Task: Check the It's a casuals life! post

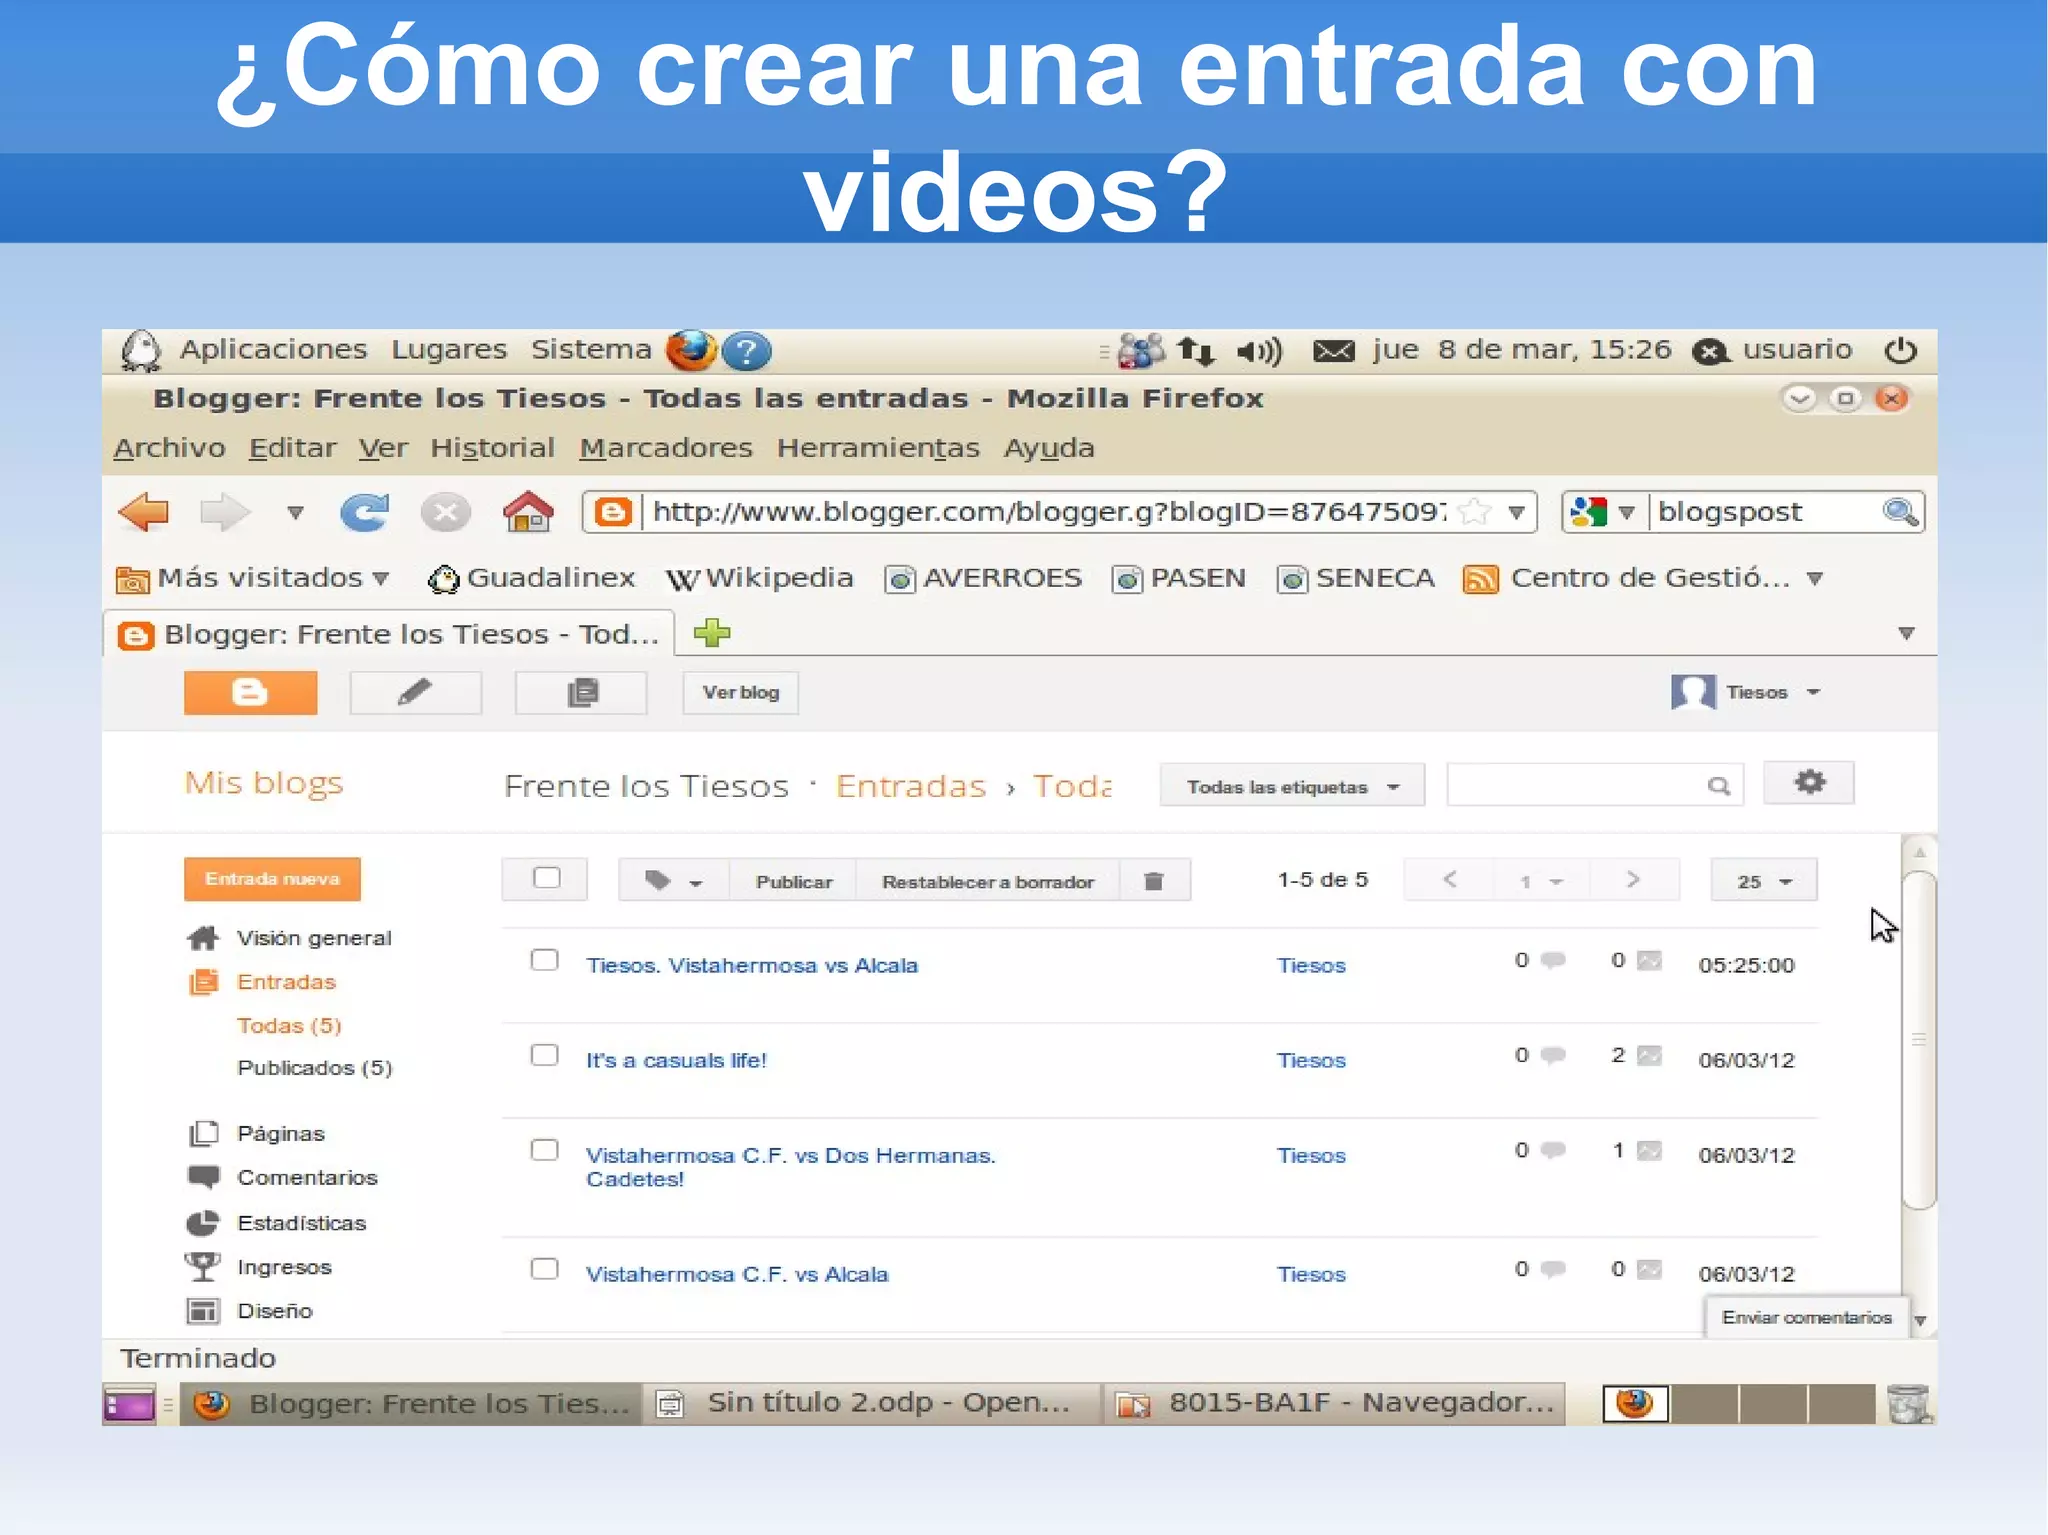Action: [x=544, y=1055]
